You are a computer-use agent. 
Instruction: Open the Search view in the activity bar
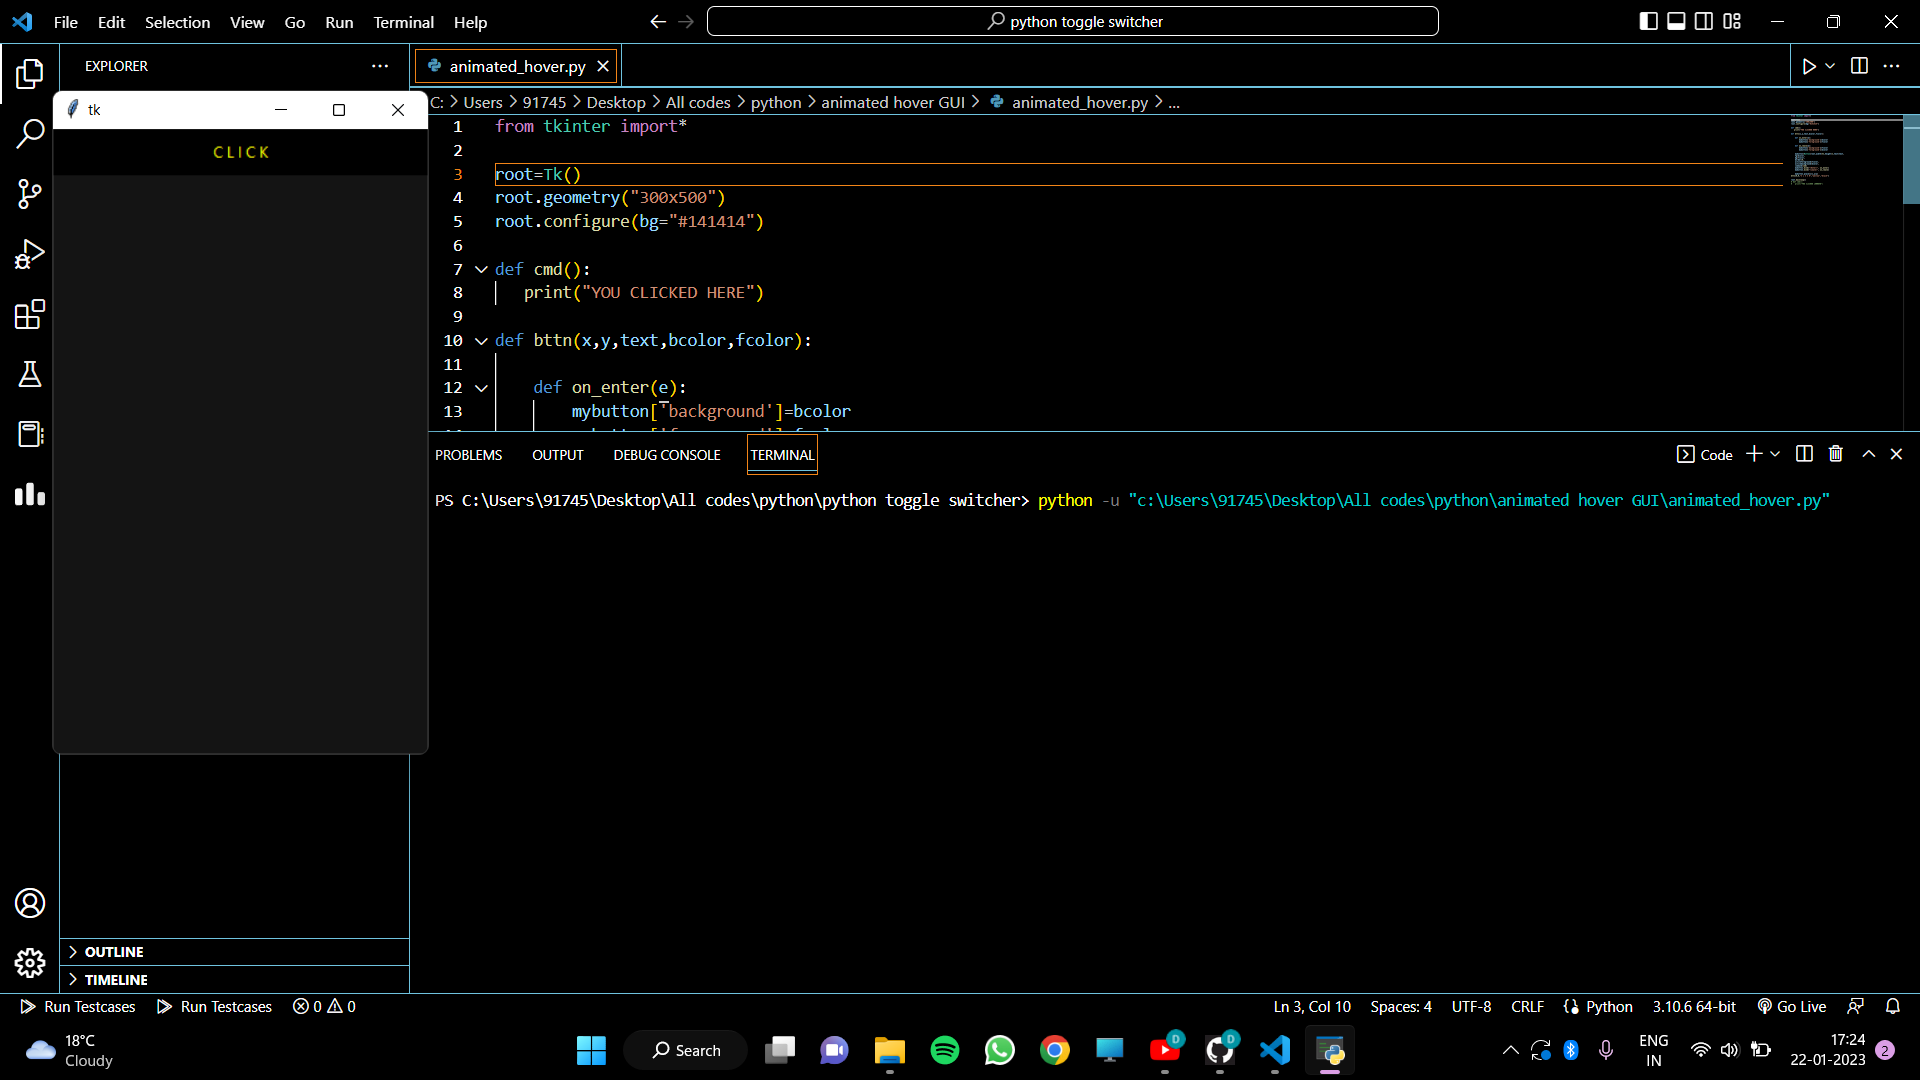point(29,133)
